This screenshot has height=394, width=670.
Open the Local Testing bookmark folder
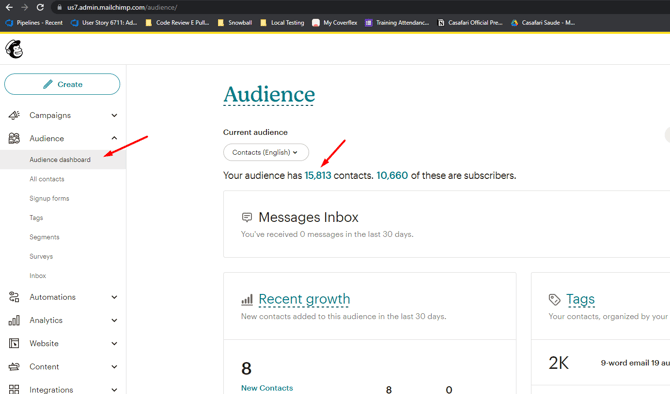coord(282,23)
